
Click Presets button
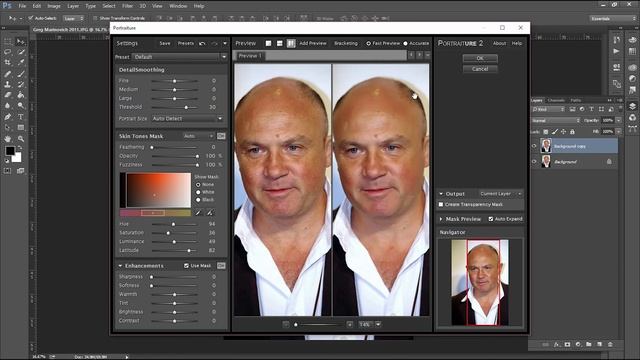point(186,43)
